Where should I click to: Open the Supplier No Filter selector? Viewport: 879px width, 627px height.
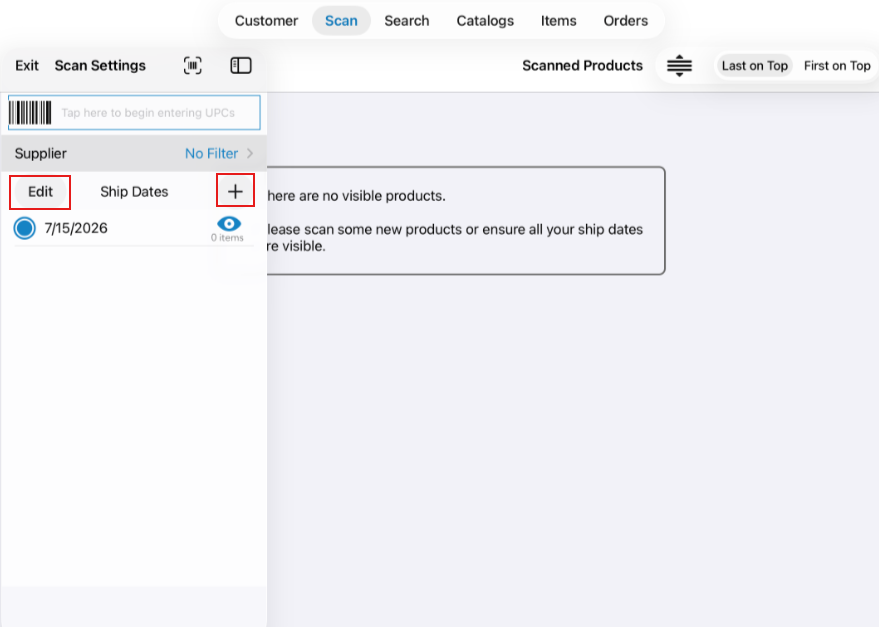coord(134,153)
